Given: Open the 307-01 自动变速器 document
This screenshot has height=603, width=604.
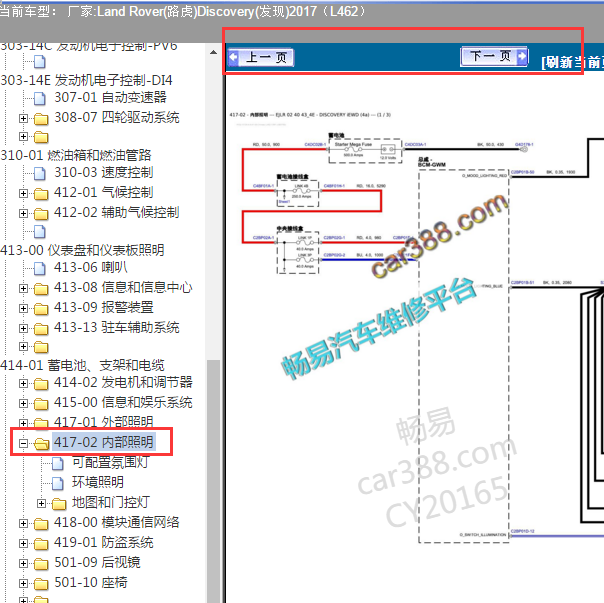Looking at the screenshot, I should (x=111, y=97).
